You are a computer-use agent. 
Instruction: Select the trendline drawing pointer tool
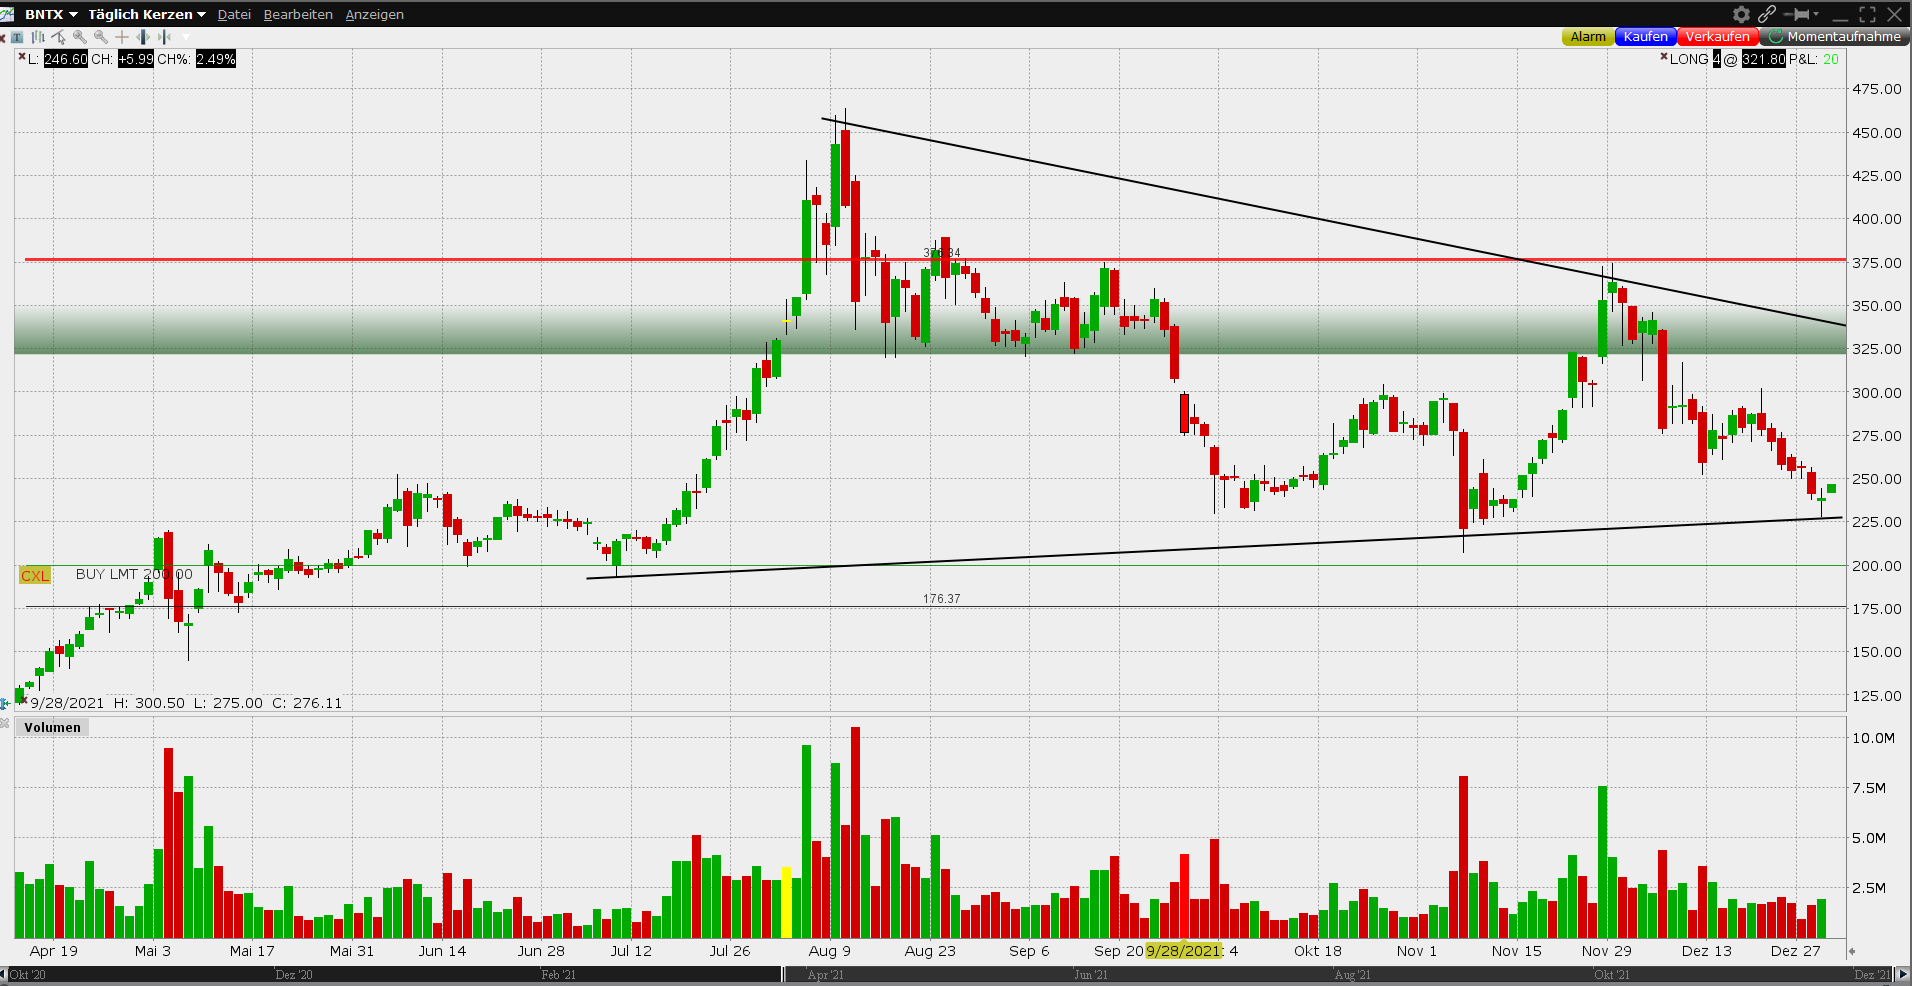pos(59,37)
